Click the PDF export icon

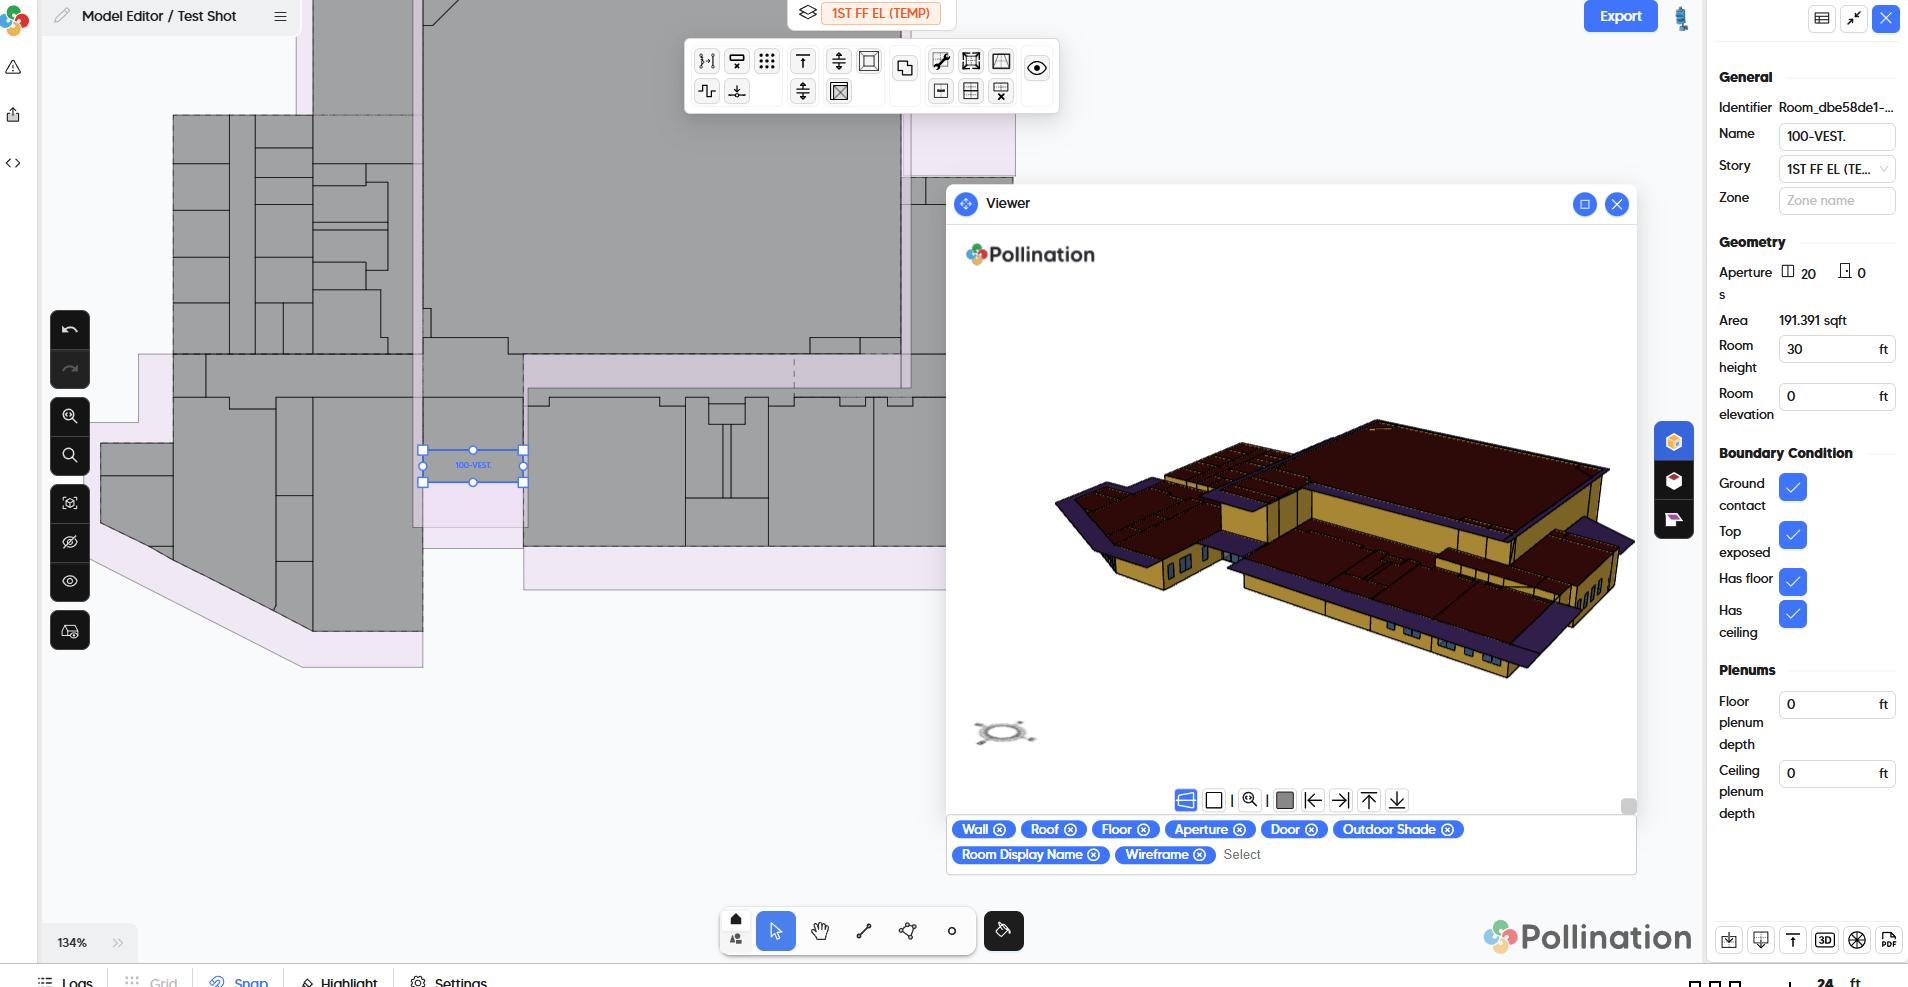click(1888, 940)
